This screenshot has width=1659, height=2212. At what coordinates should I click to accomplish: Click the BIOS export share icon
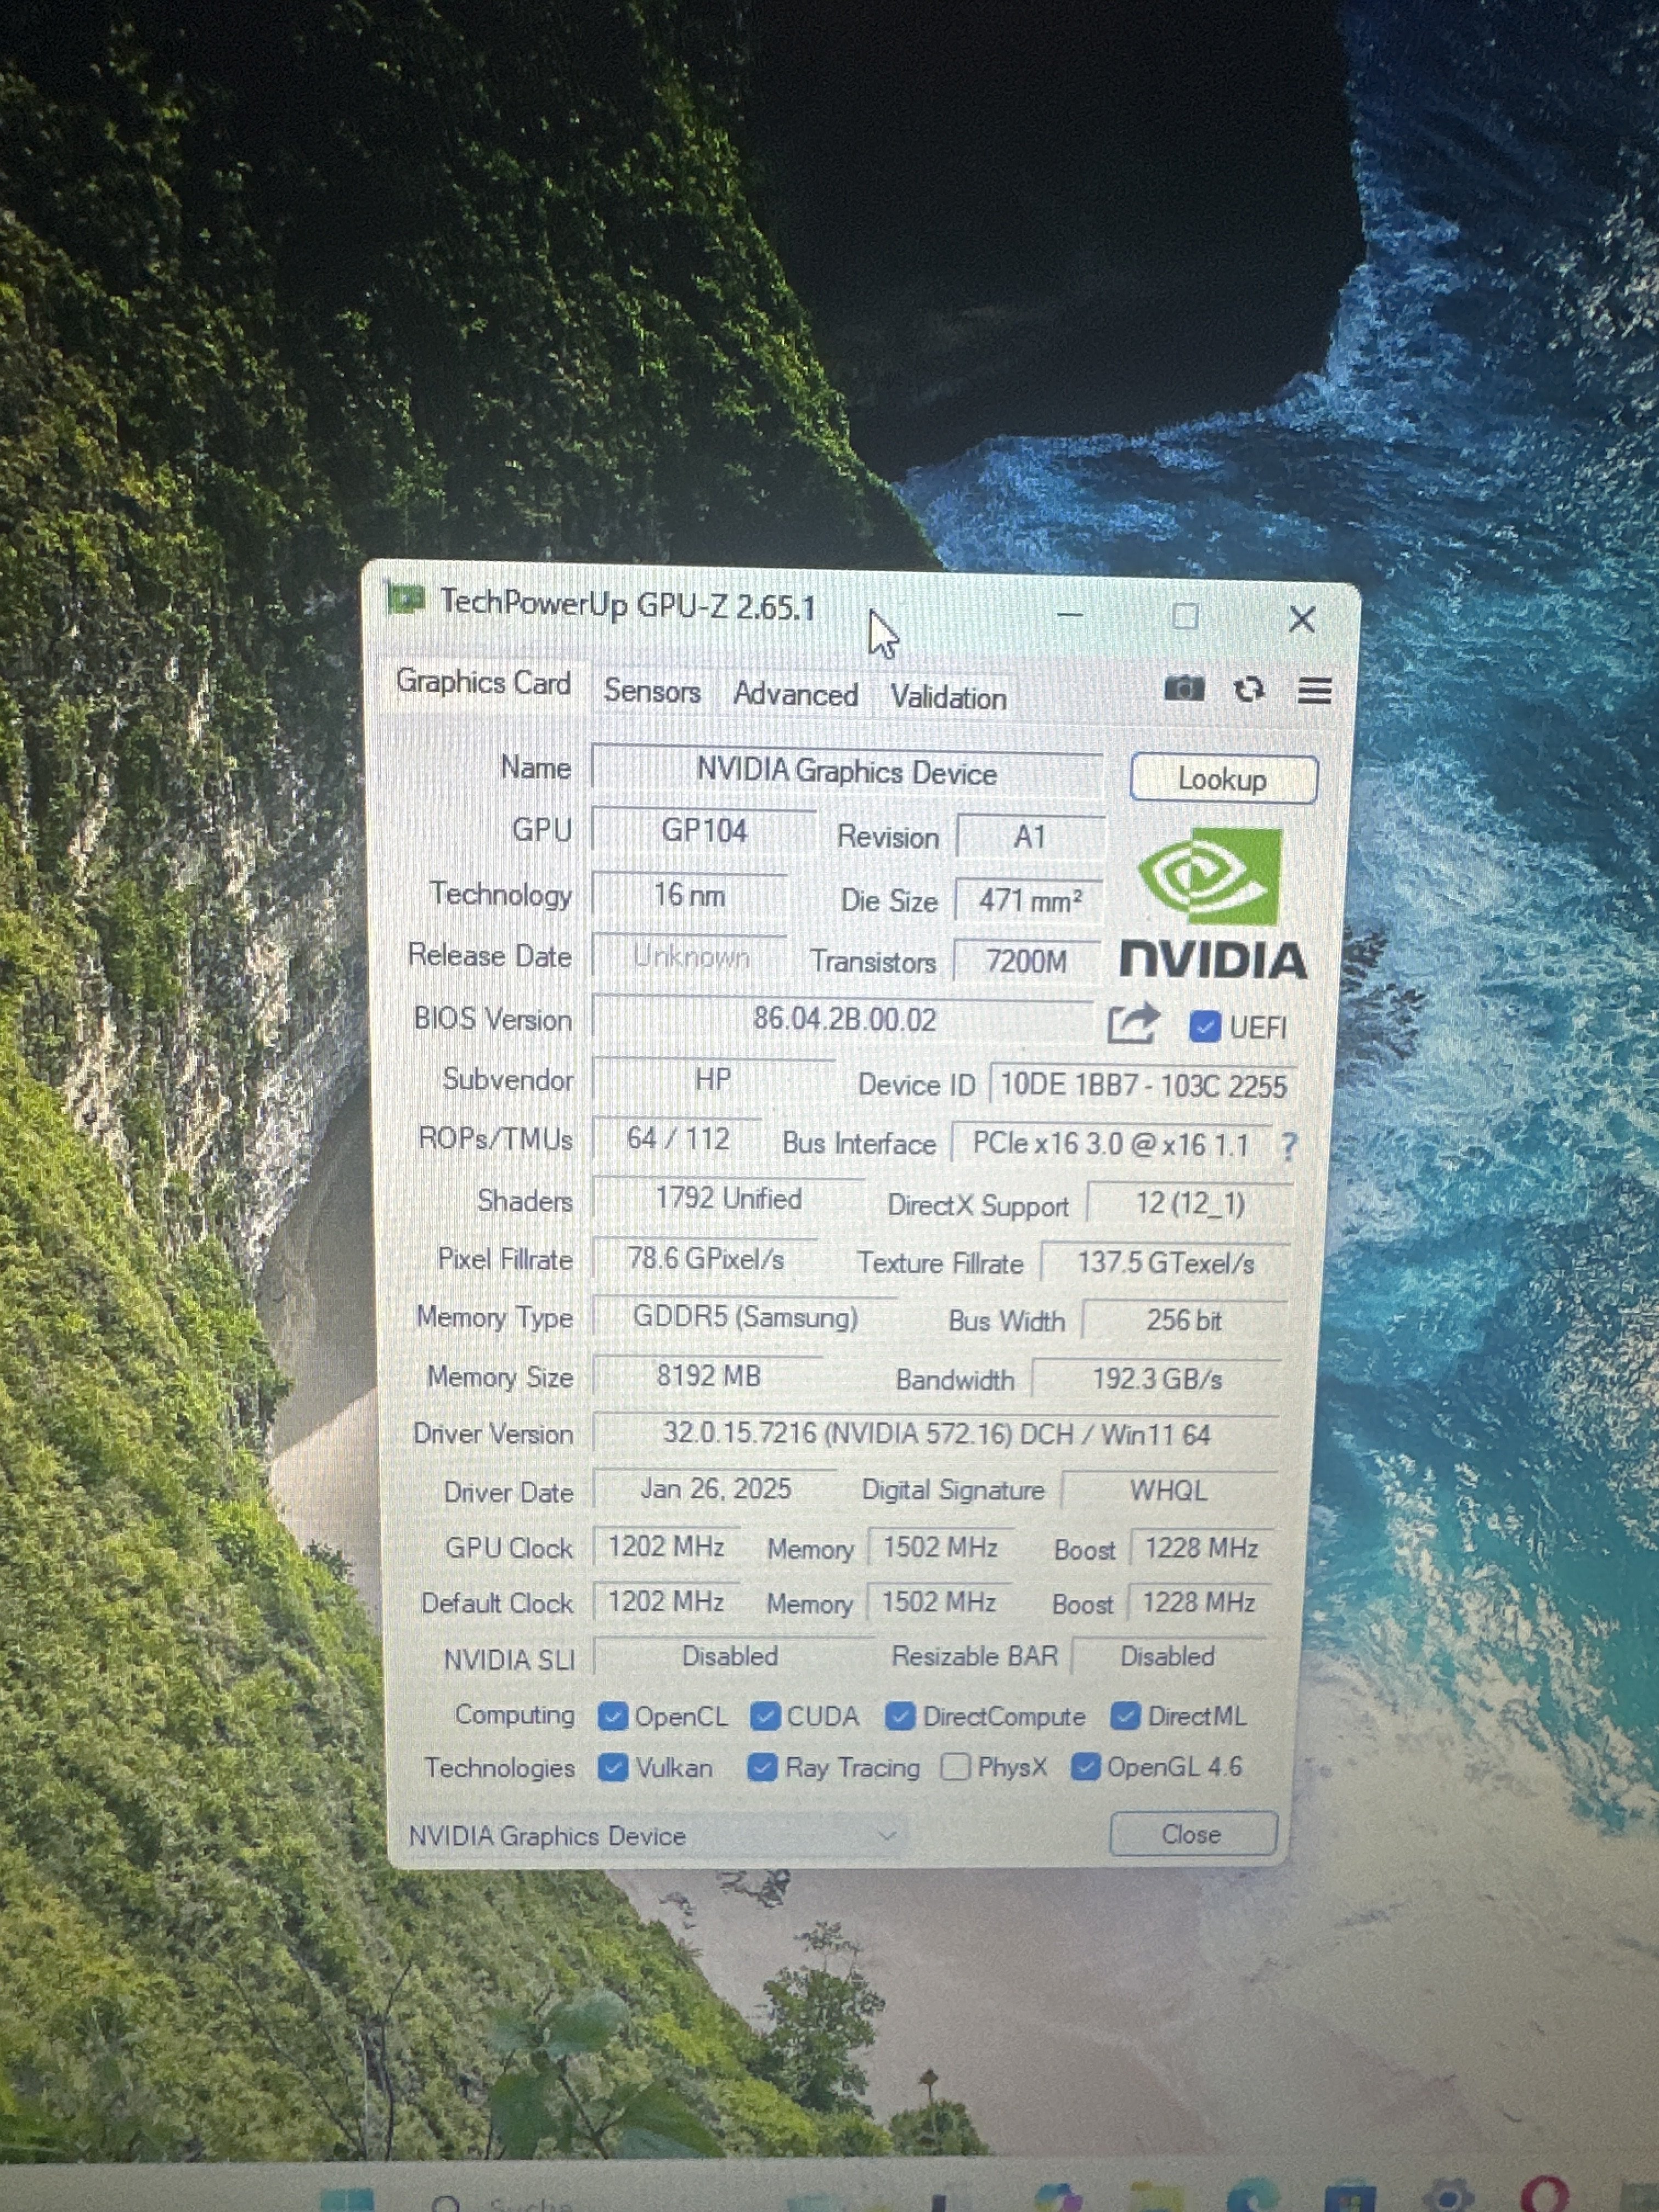1133,1023
